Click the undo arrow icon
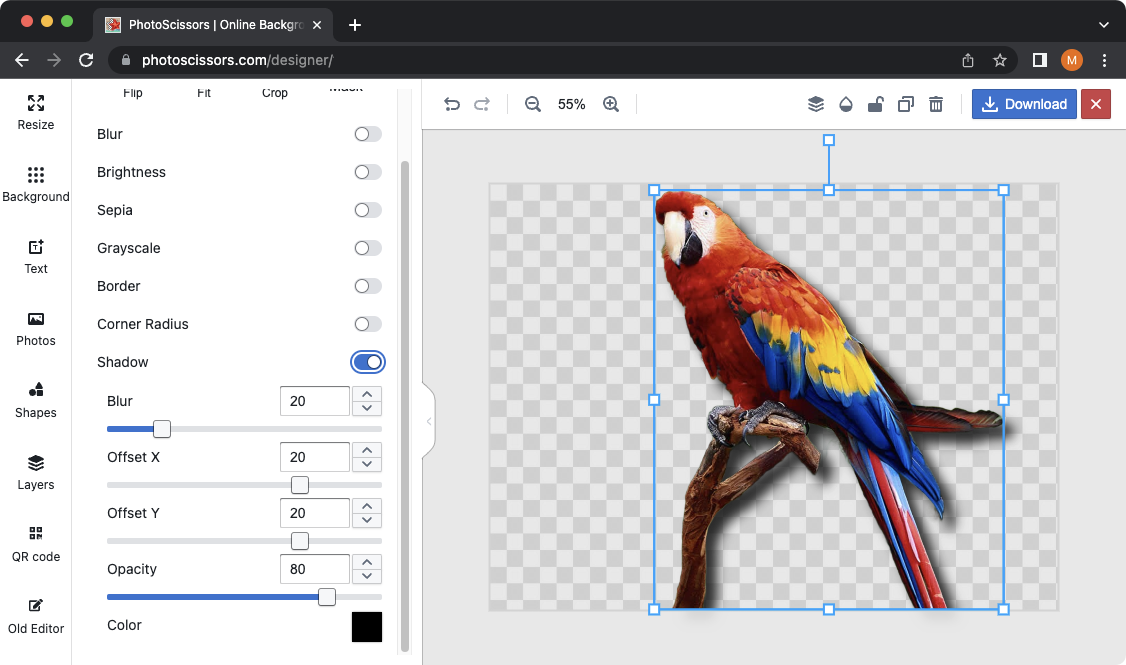Screen dimensions: 1126x665 click(452, 104)
